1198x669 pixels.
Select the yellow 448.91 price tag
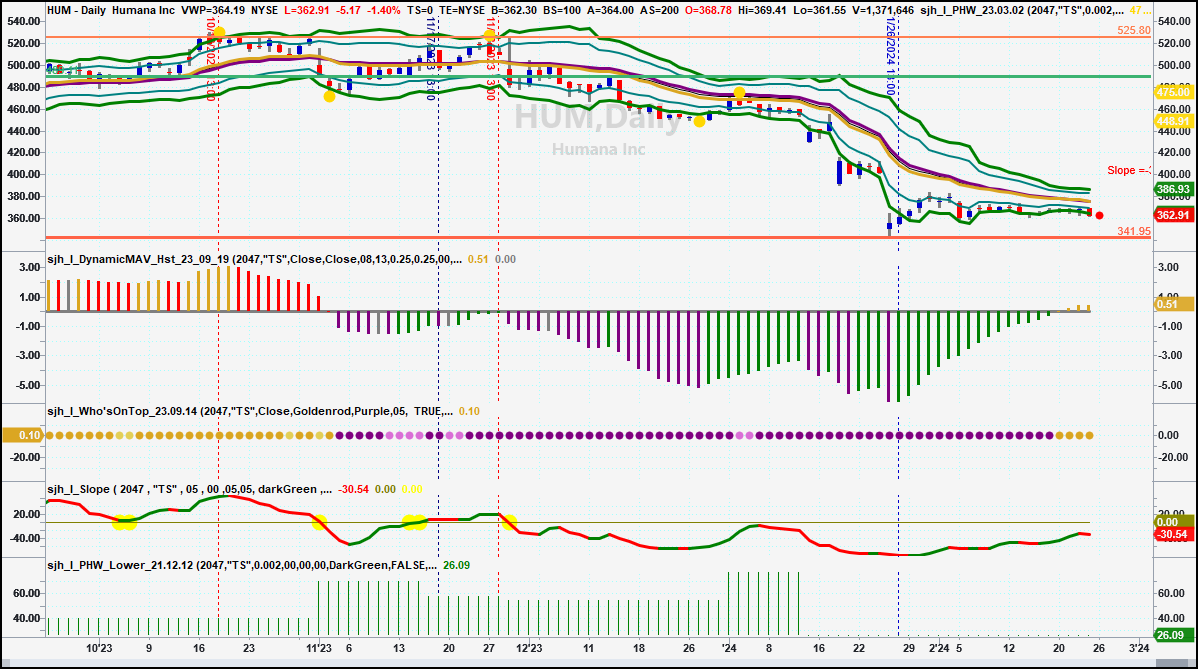pos(1174,121)
